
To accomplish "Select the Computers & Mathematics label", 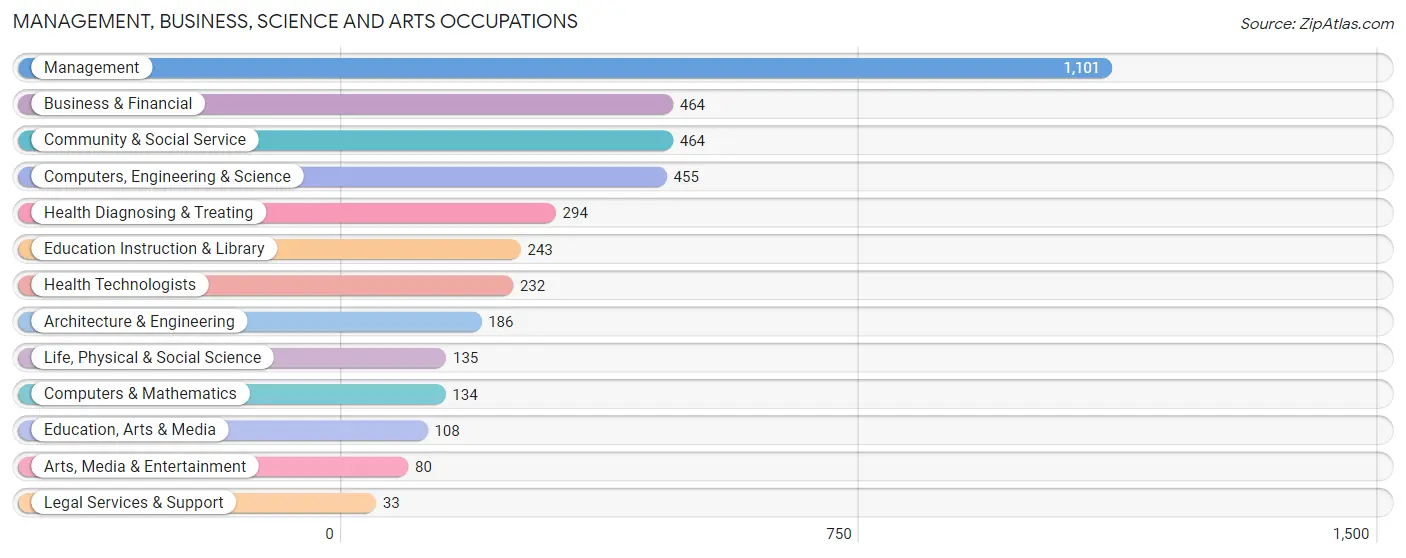I will (x=140, y=394).
